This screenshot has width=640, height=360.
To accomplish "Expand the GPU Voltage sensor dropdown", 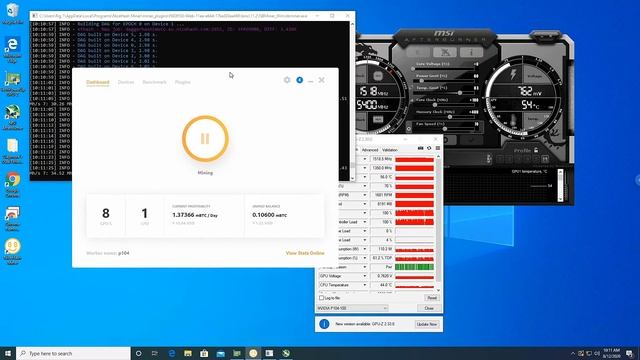I will [364, 276].
